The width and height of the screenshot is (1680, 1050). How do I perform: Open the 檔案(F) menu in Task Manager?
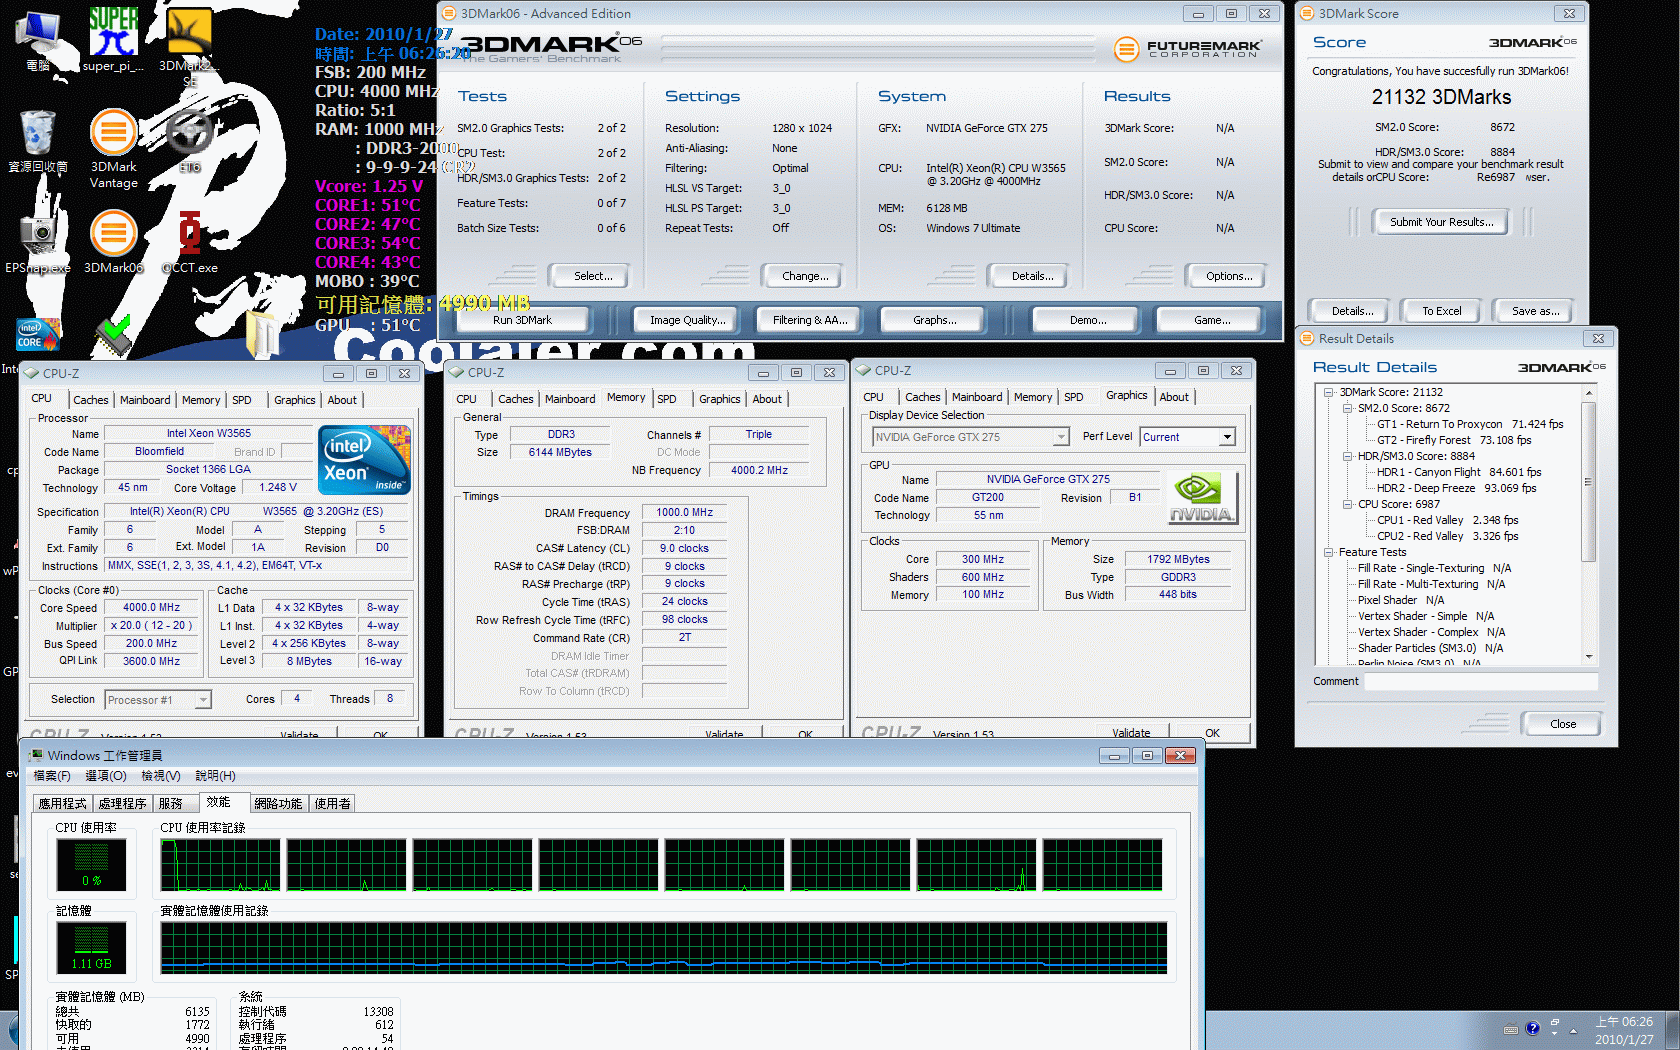pyautogui.click(x=52, y=776)
